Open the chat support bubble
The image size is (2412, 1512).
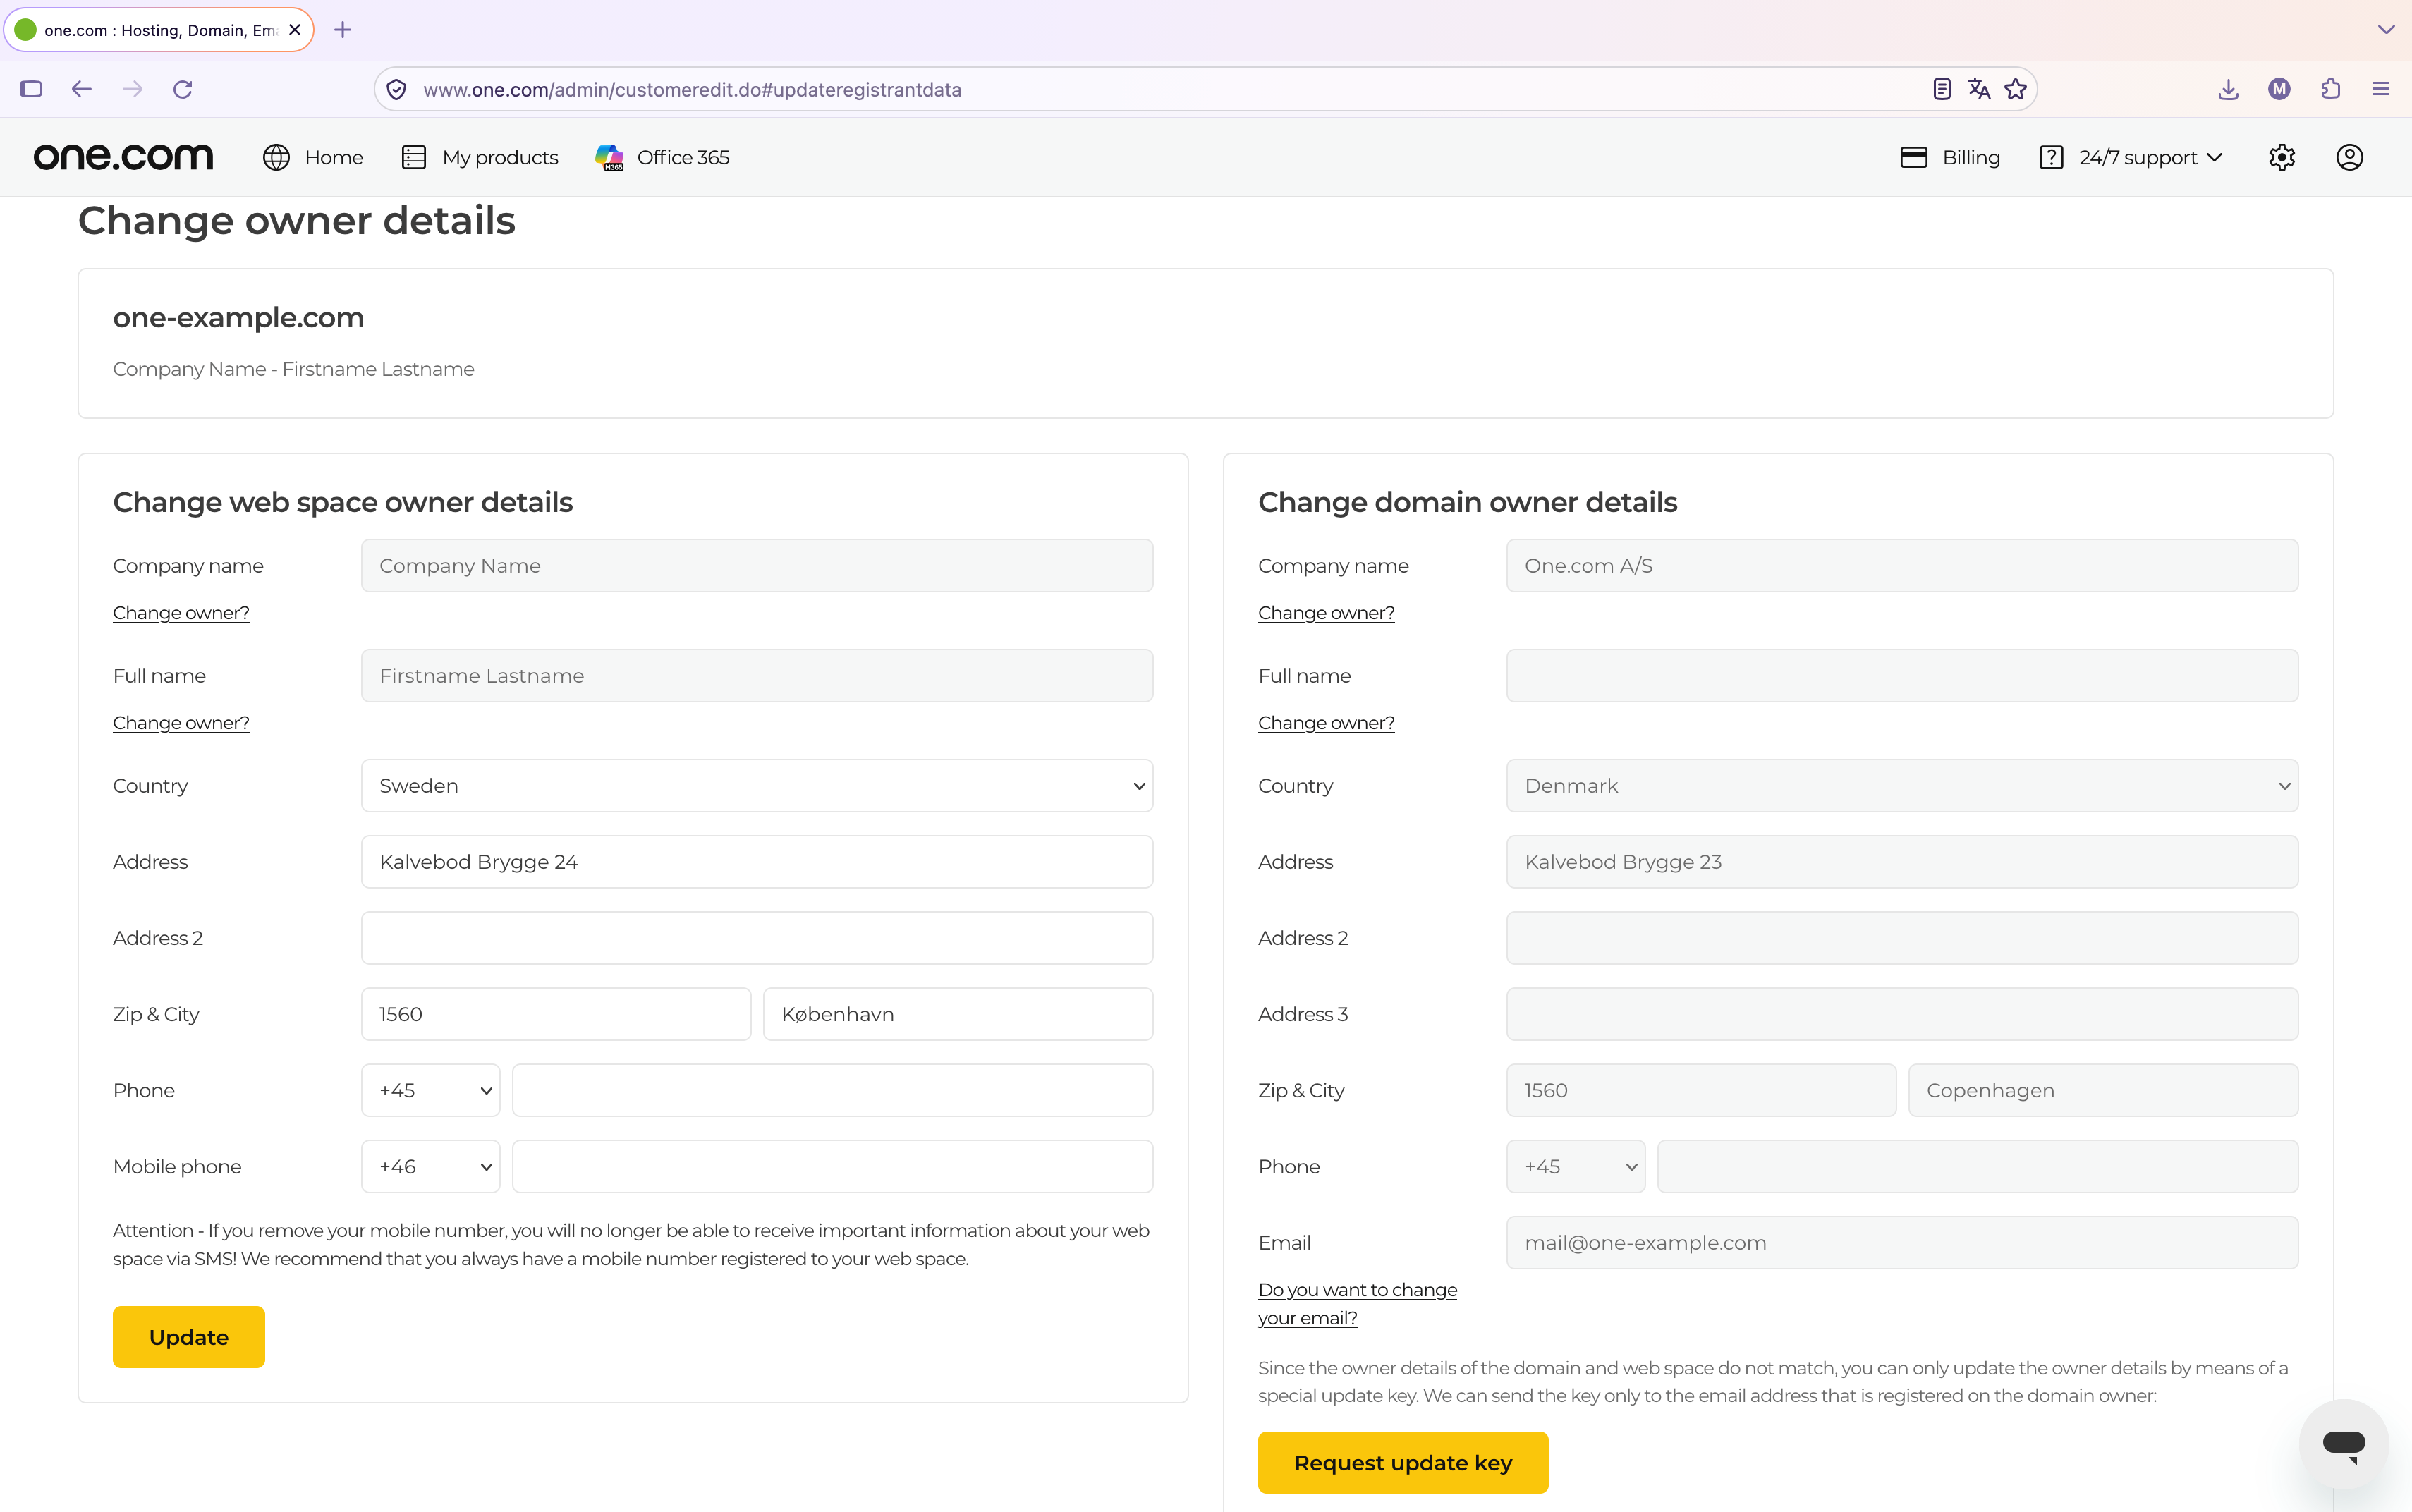[x=2343, y=1444]
